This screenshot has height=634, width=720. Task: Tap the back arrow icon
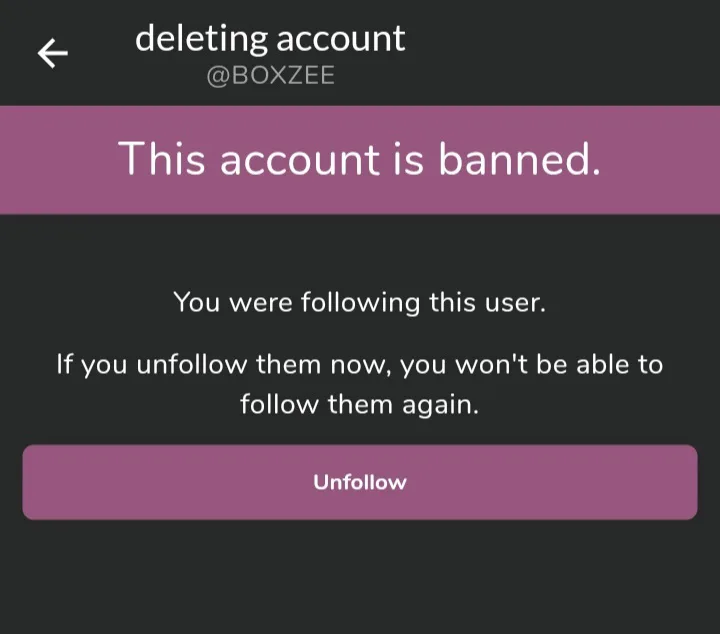pos(52,53)
